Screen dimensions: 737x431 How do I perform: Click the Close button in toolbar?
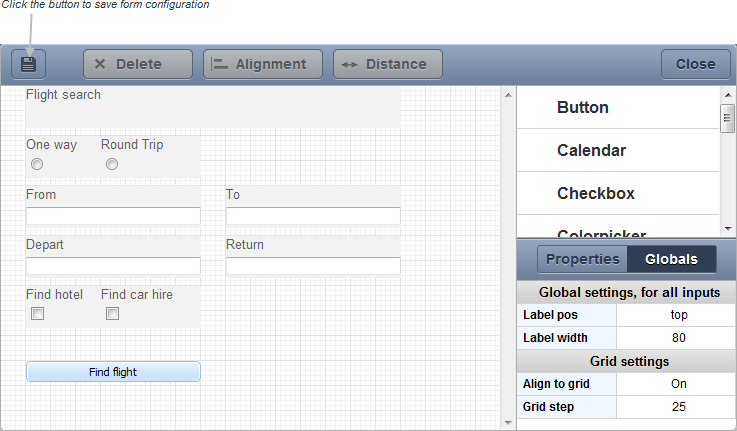[696, 64]
